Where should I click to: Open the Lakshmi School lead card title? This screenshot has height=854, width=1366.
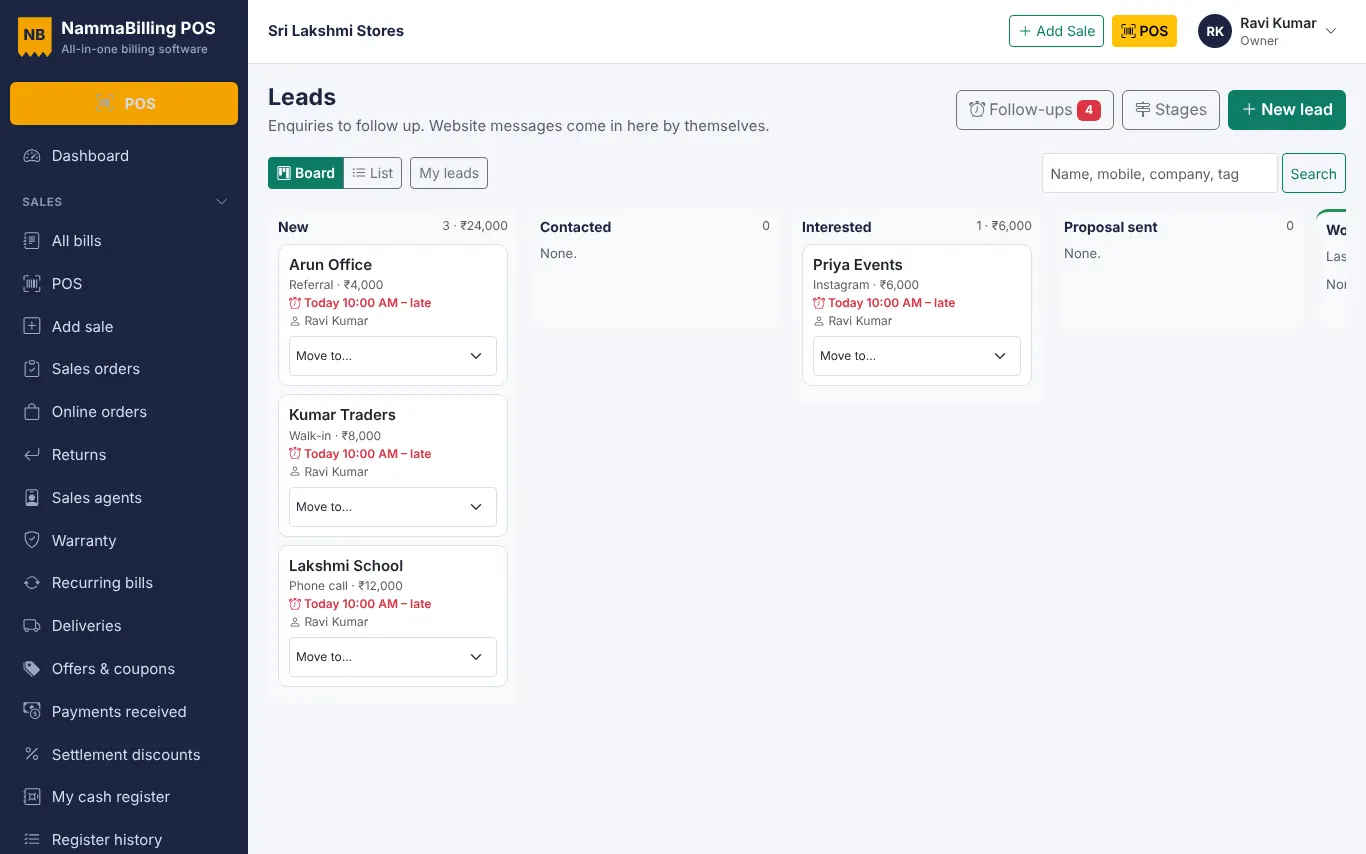(x=346, y=566)
